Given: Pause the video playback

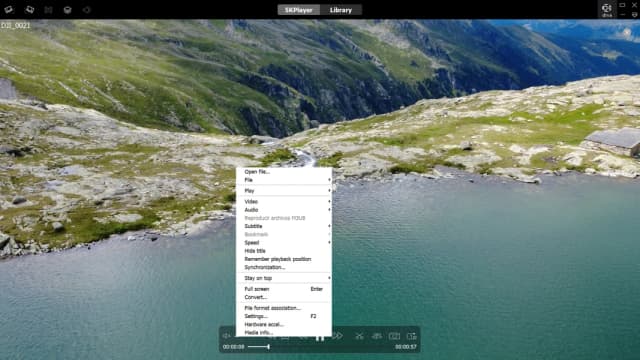Looking at the screenshot, I should (320, 338).
